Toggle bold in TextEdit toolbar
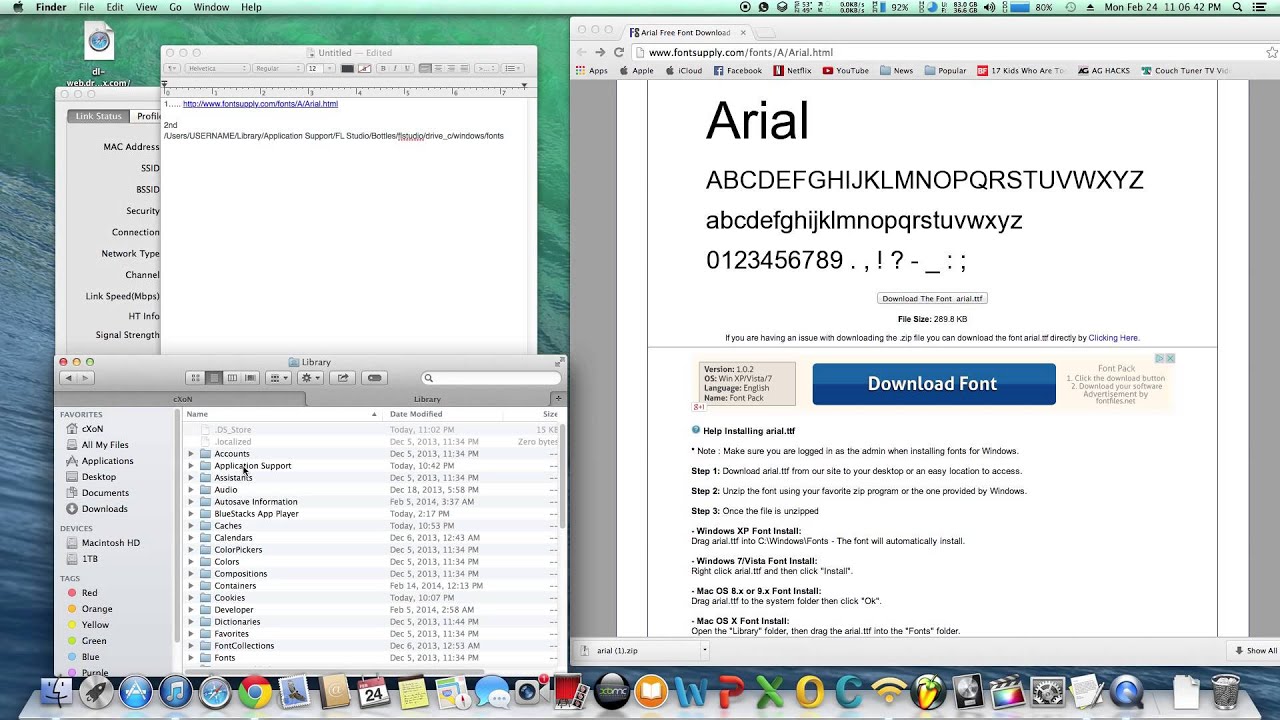The height and width of the screenshot is (720, 1280). (382, 68)
